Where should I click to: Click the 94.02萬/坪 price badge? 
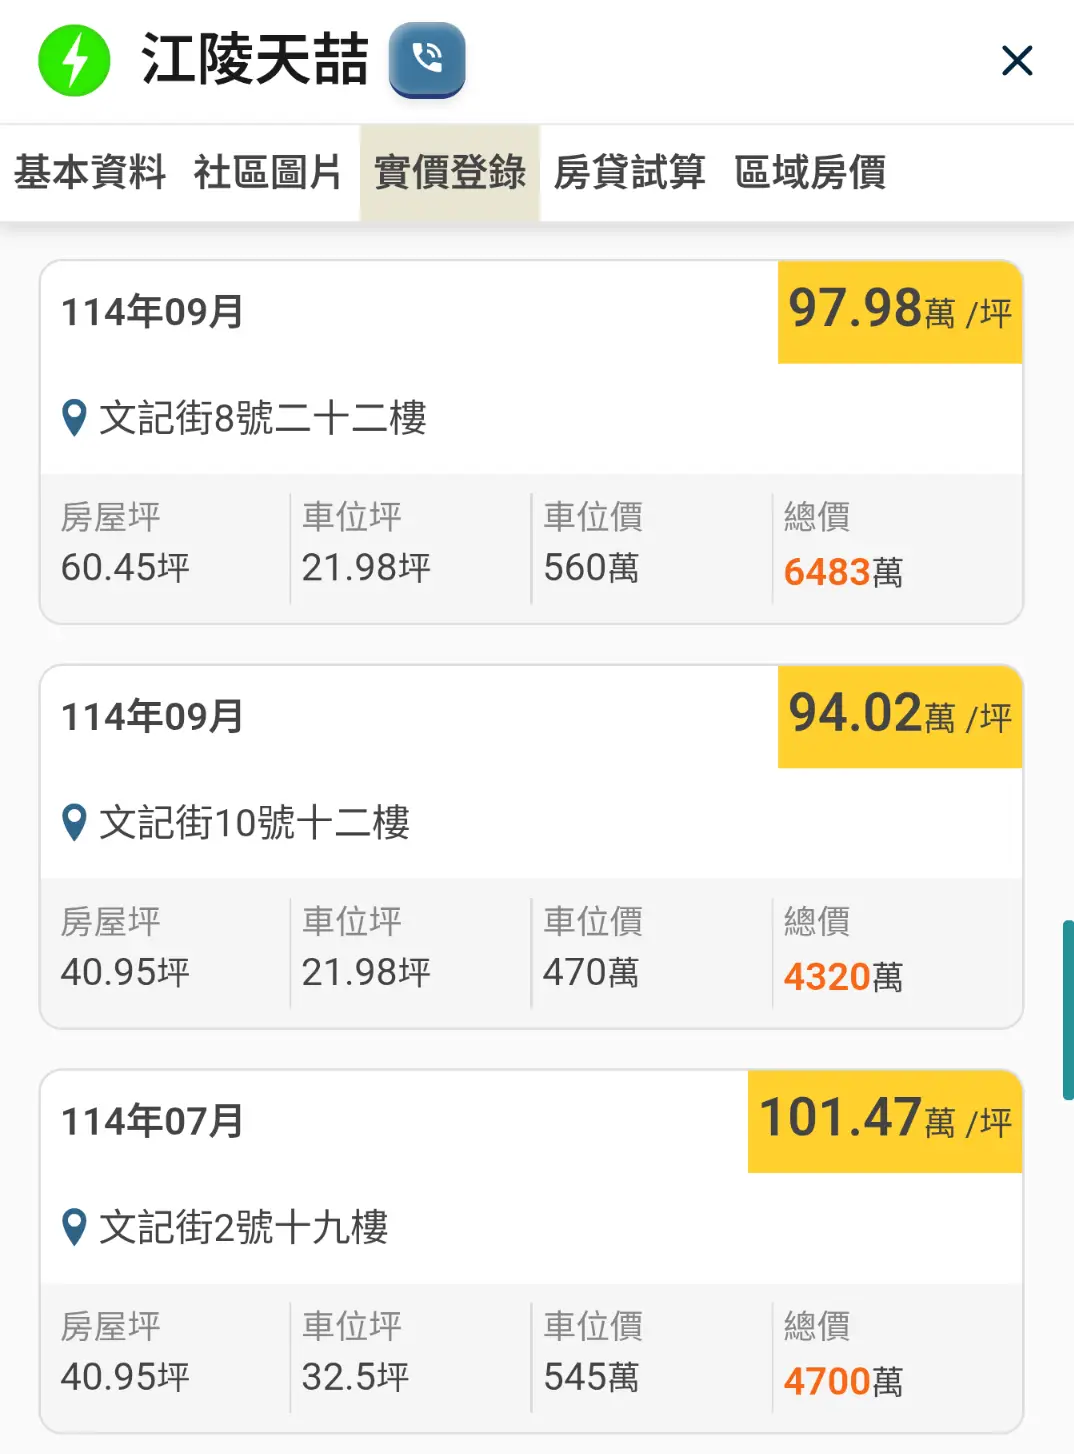[899, 716]
